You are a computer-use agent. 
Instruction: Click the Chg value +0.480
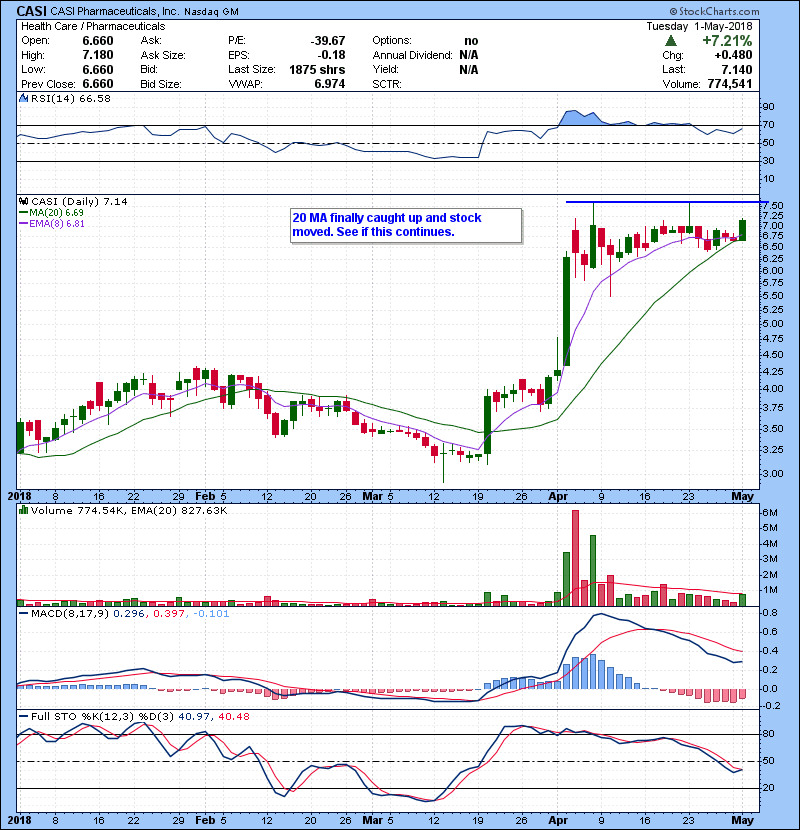tap(733, 55)
